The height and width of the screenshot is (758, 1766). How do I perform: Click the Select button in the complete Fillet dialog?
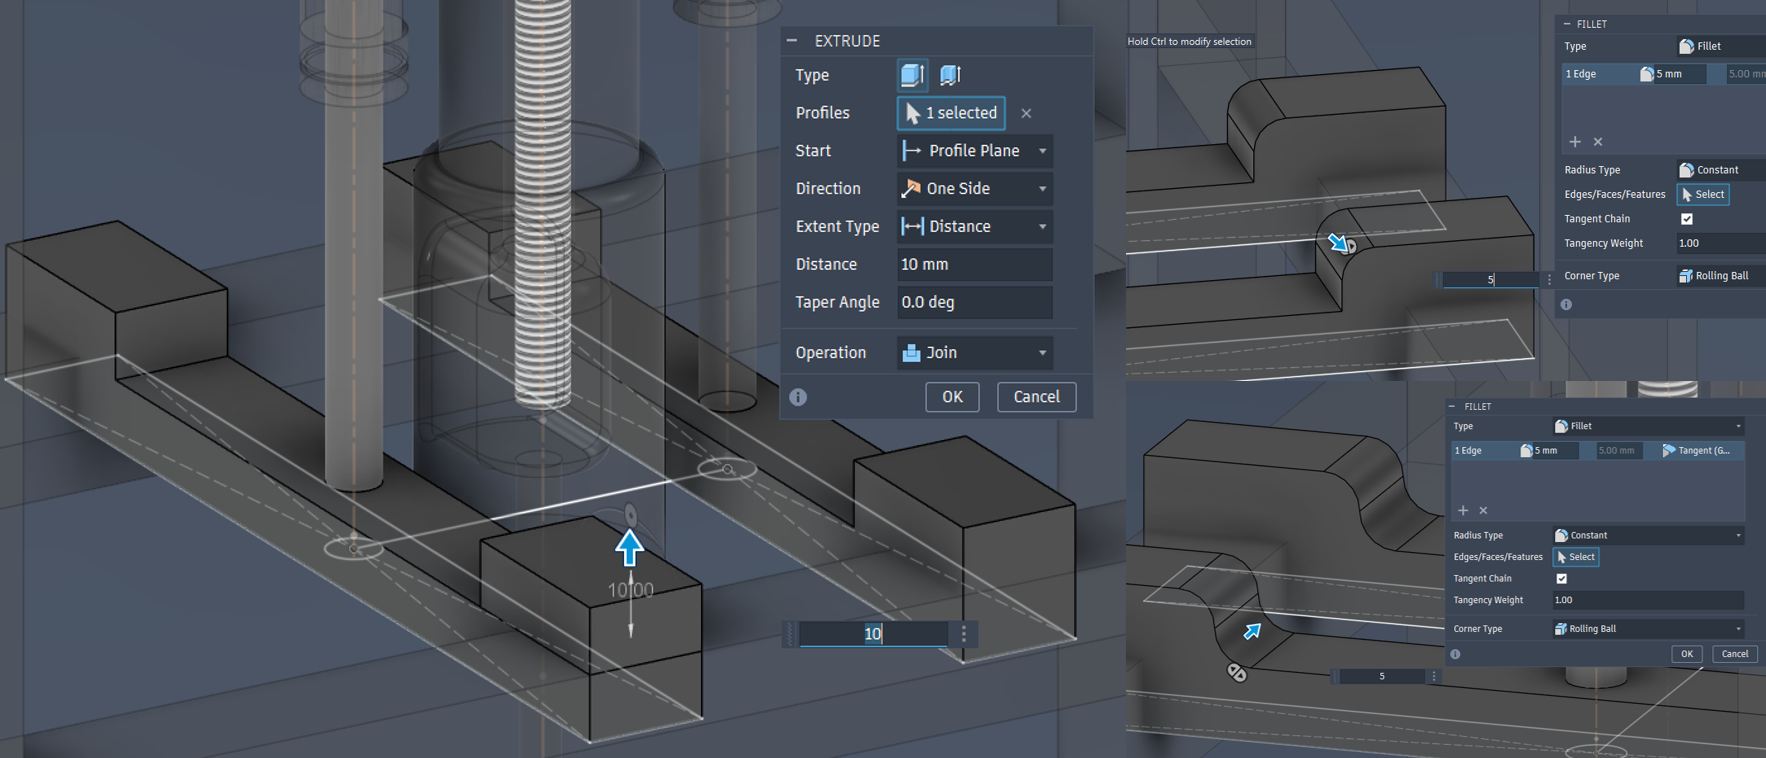point(1576,557)
